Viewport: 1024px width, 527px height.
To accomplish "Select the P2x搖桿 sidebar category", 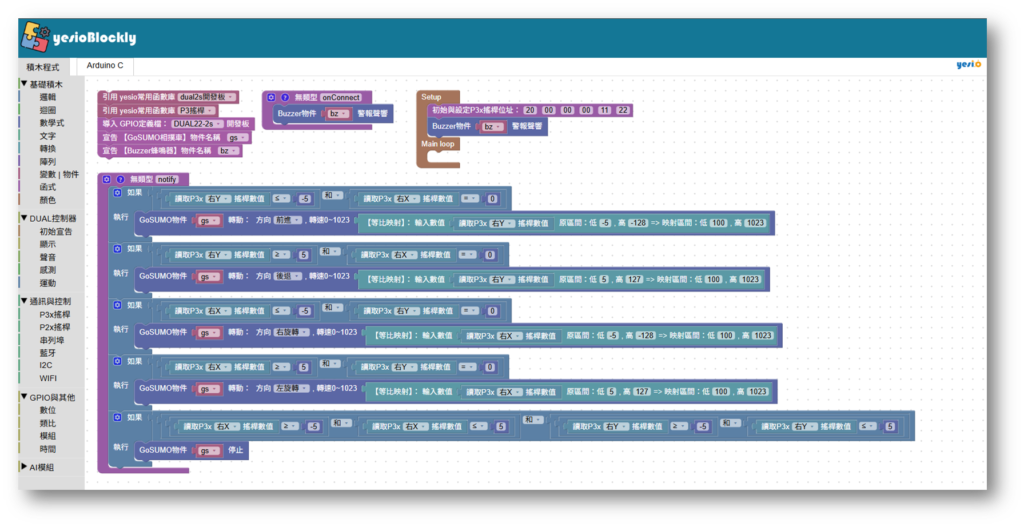I will [x=54, y=327].
